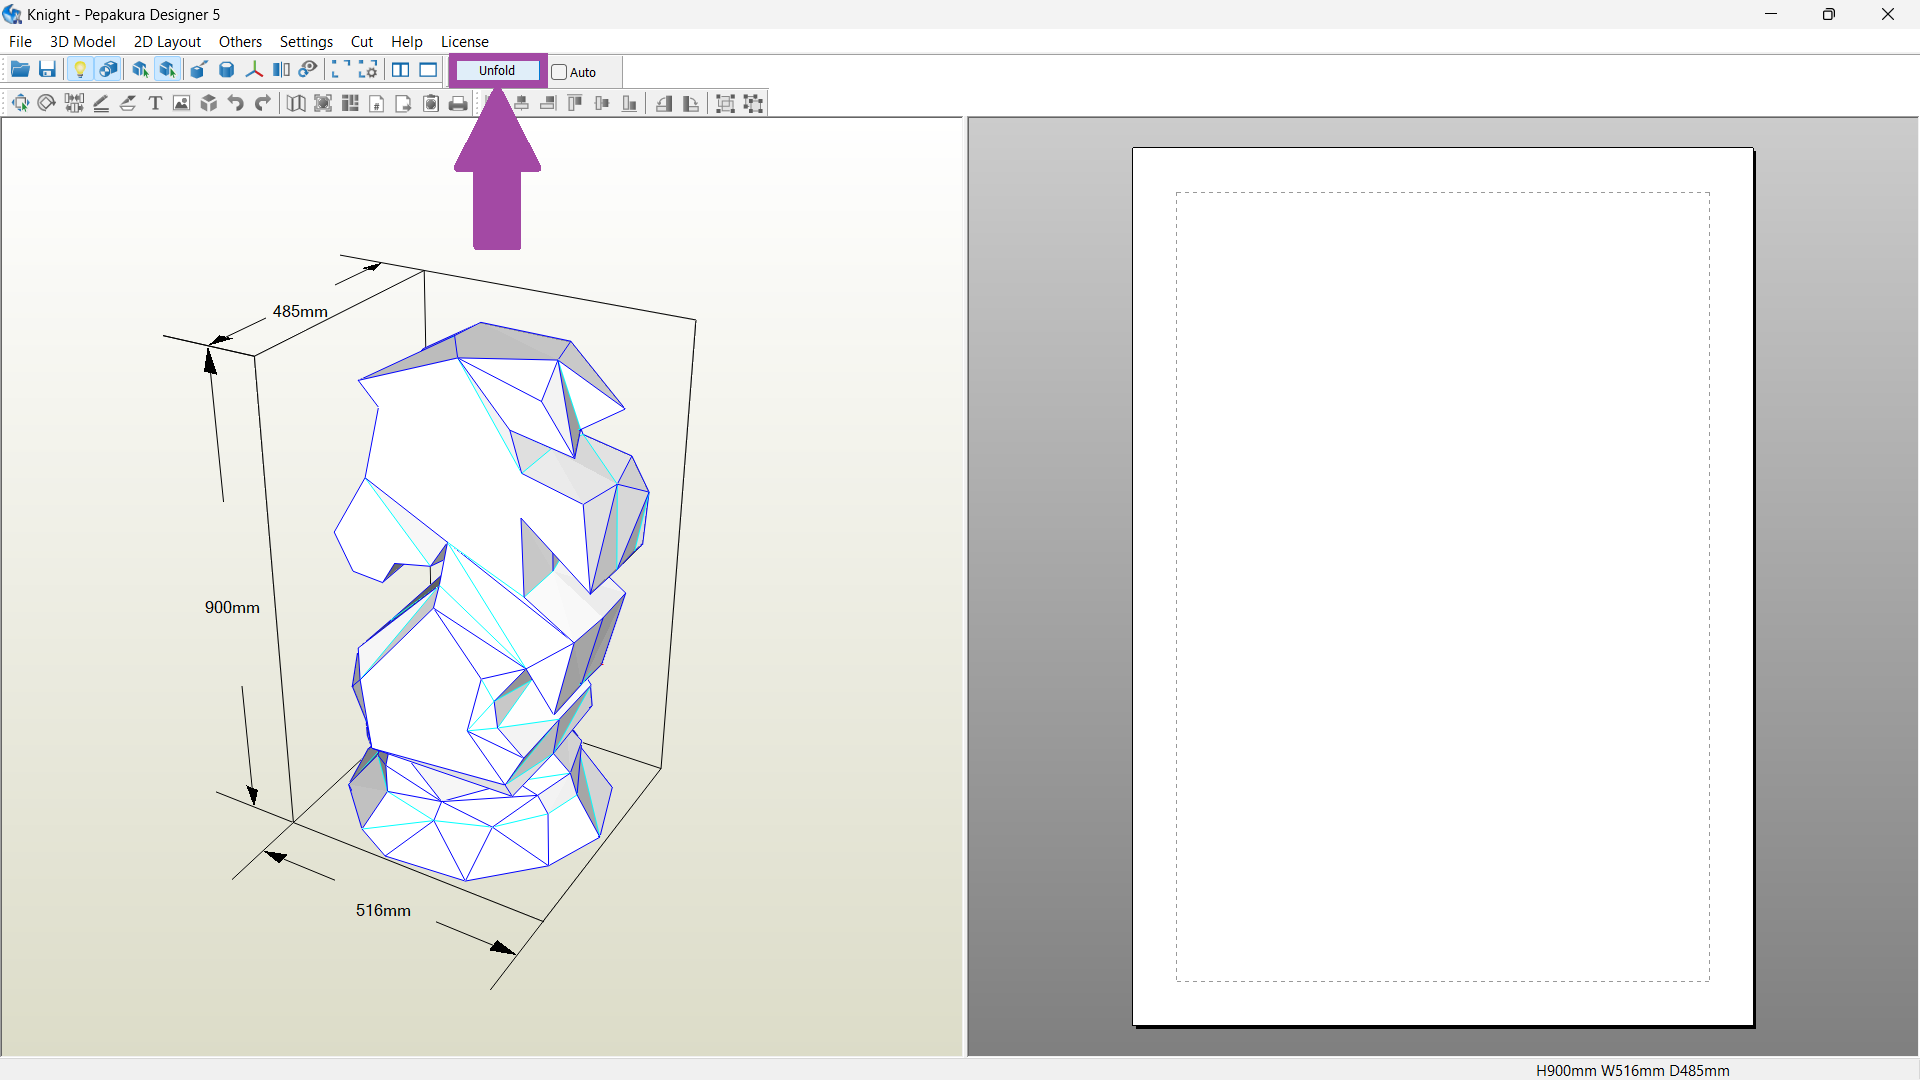Open the 3D Model menu
1920x1080 pixels.
(82, 42)
